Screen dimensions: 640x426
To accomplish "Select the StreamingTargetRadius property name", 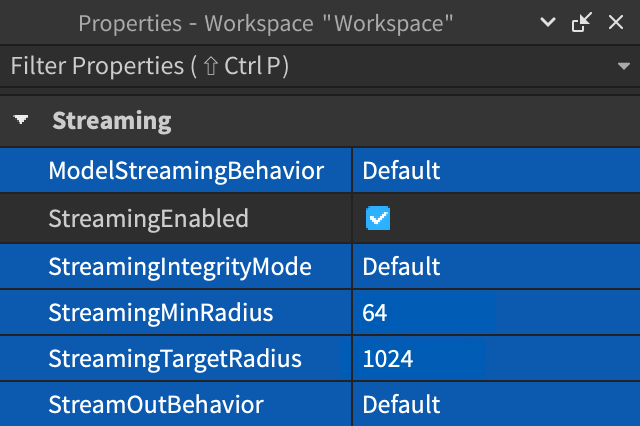I will click(x=175, y=358).
